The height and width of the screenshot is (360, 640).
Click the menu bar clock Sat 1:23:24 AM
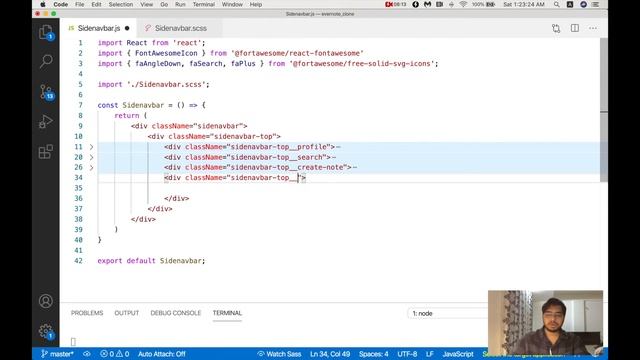tap(524, 4)
